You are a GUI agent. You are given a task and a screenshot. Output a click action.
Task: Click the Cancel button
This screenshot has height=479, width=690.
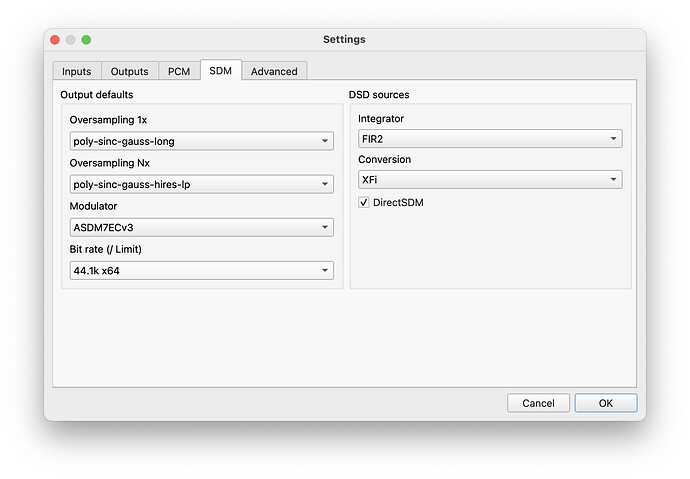(x=538, y=403)
